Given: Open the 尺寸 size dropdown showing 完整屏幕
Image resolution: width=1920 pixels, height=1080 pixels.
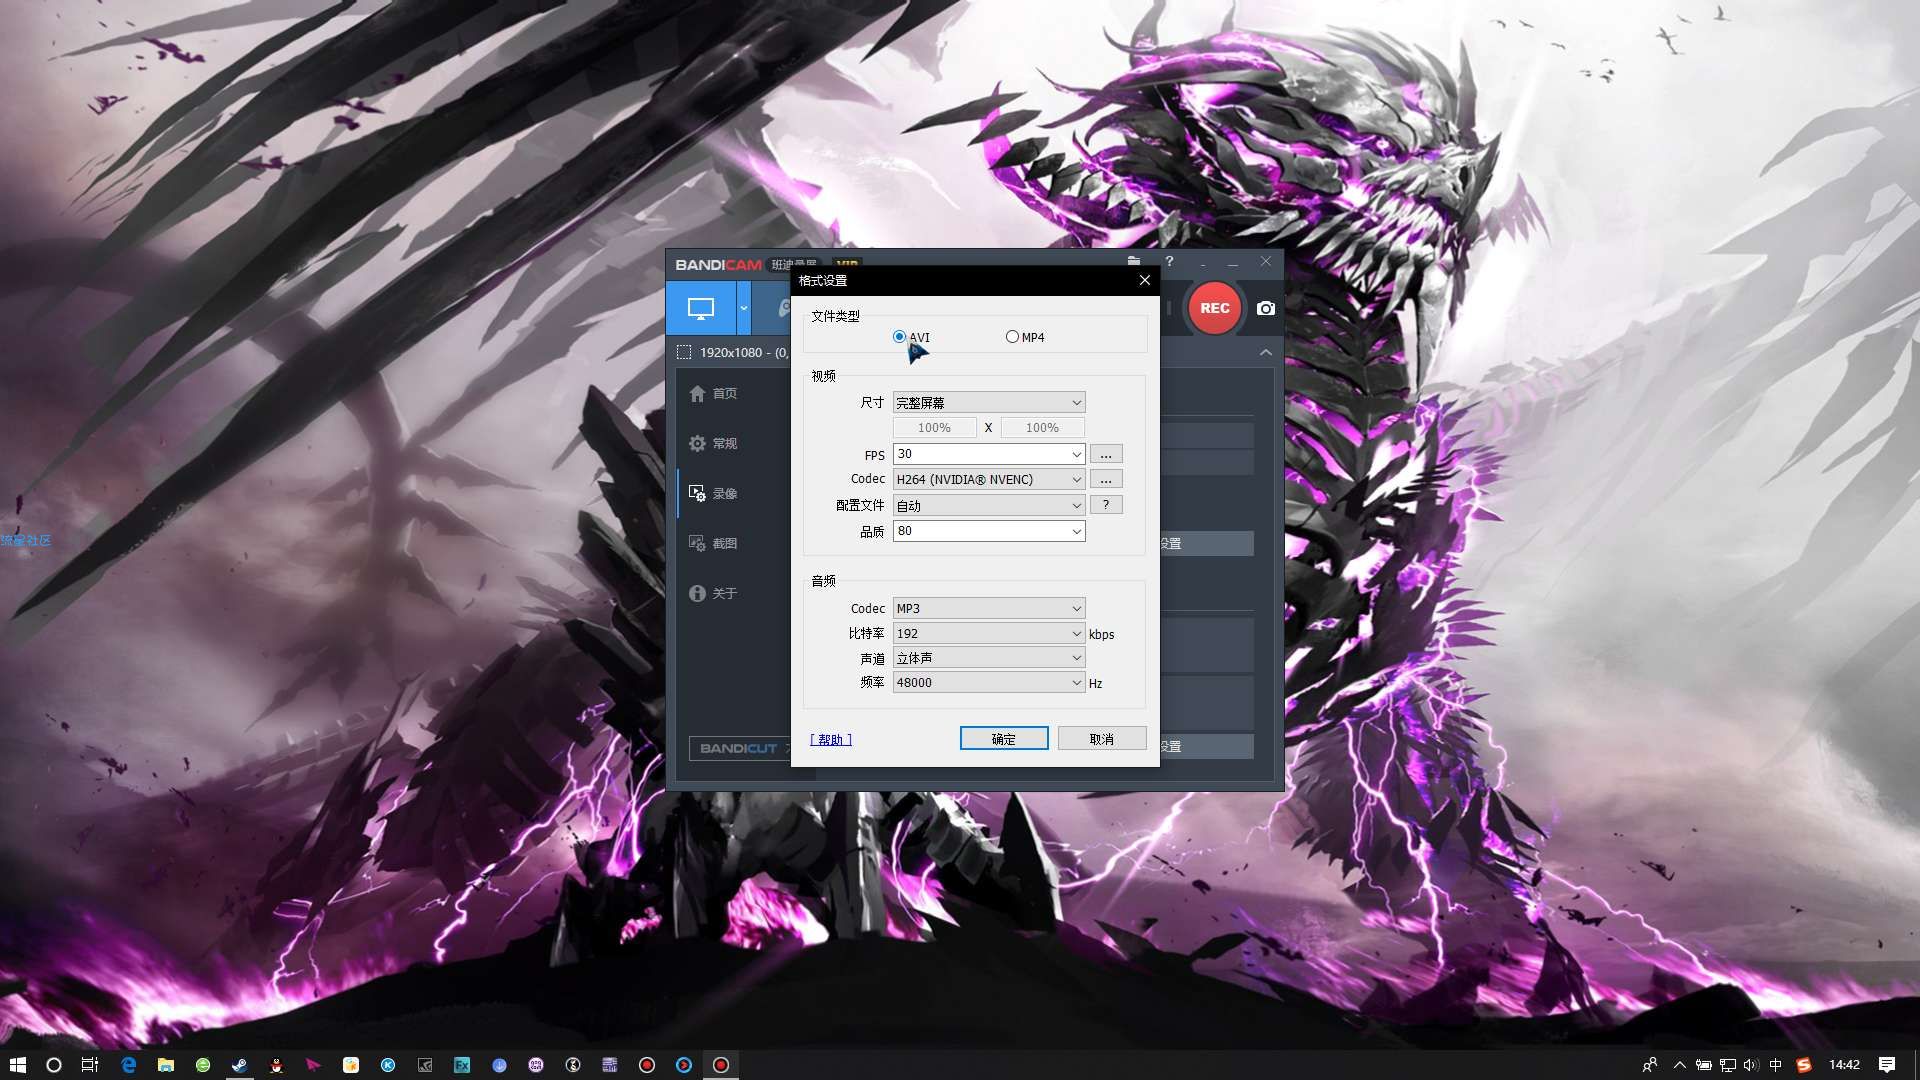Looking at the screenshot, I should (989, 403).
